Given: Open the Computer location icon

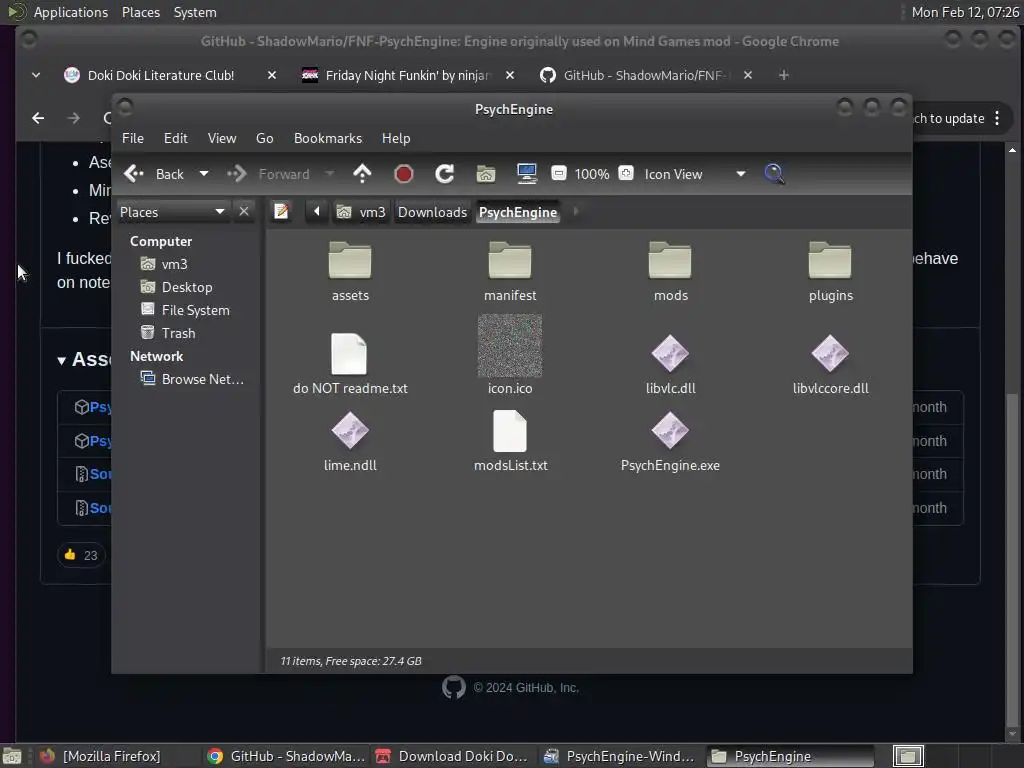Looking at the screenshot, I should (526, 174).
